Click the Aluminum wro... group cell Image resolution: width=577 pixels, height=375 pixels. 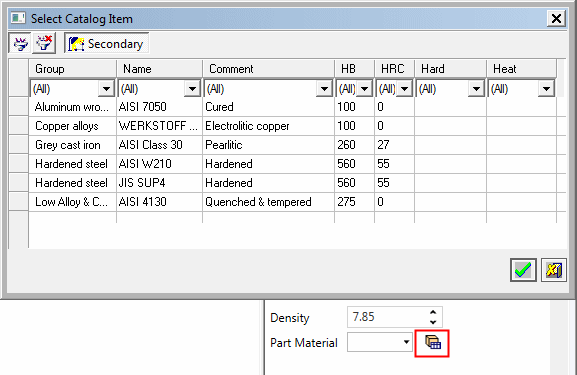point(72,107)
